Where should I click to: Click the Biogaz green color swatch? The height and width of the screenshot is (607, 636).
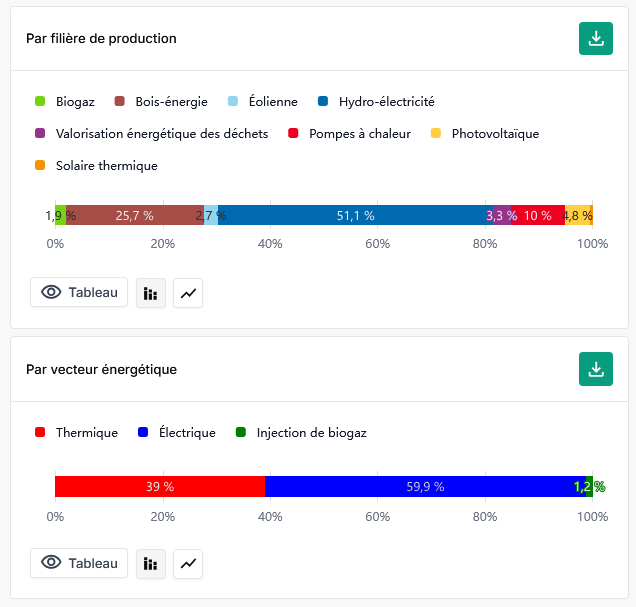pos(40,101)
